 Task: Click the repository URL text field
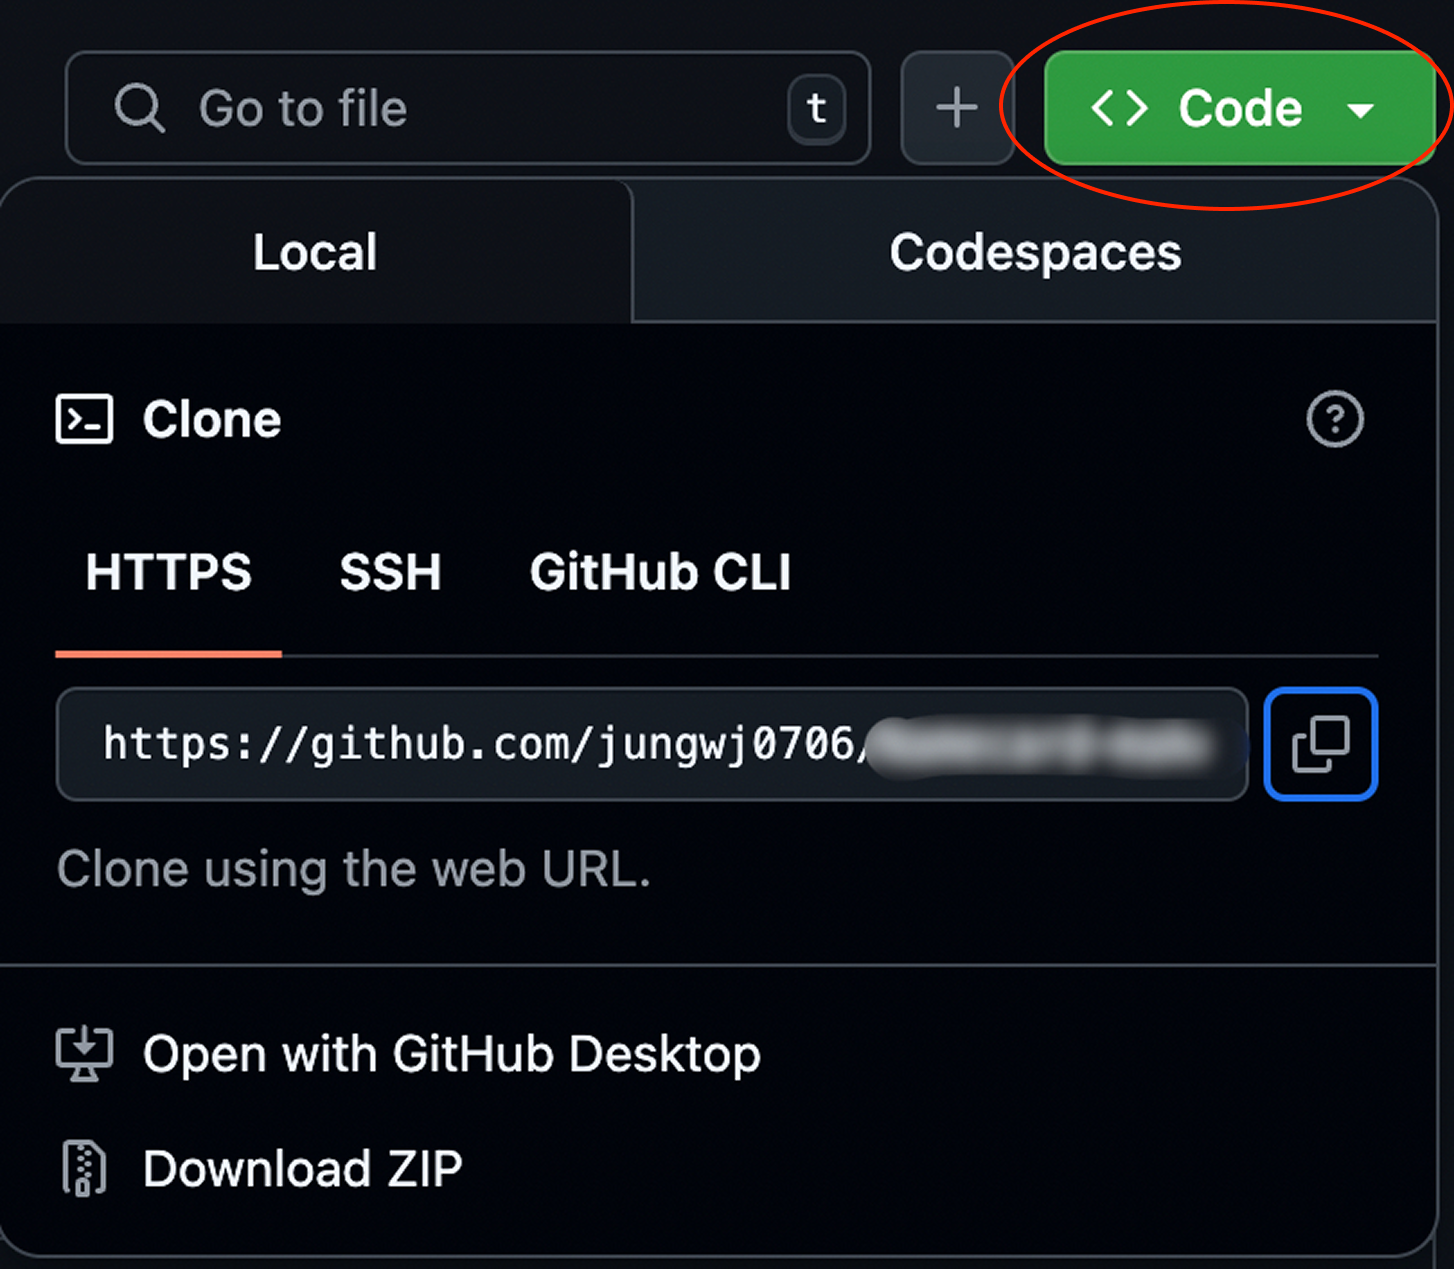(652, 744)
